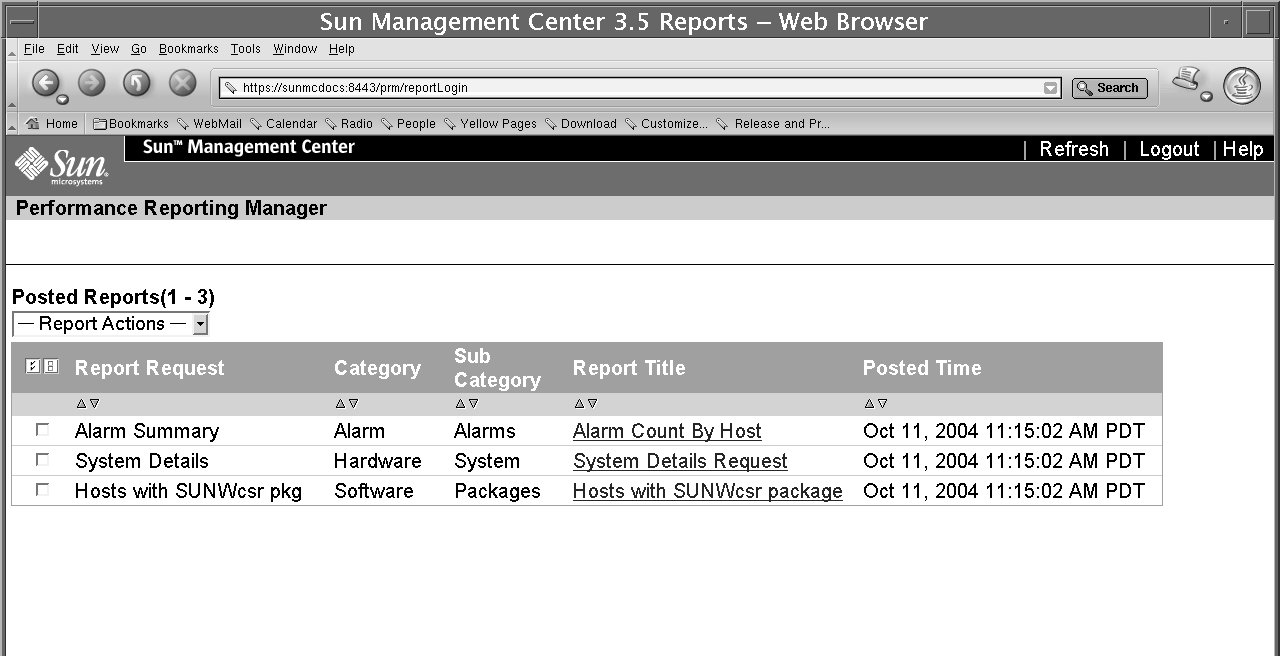Open the View menu
Image resolution: width=1280 pixels, height=656 pixels.
(105, 49)
